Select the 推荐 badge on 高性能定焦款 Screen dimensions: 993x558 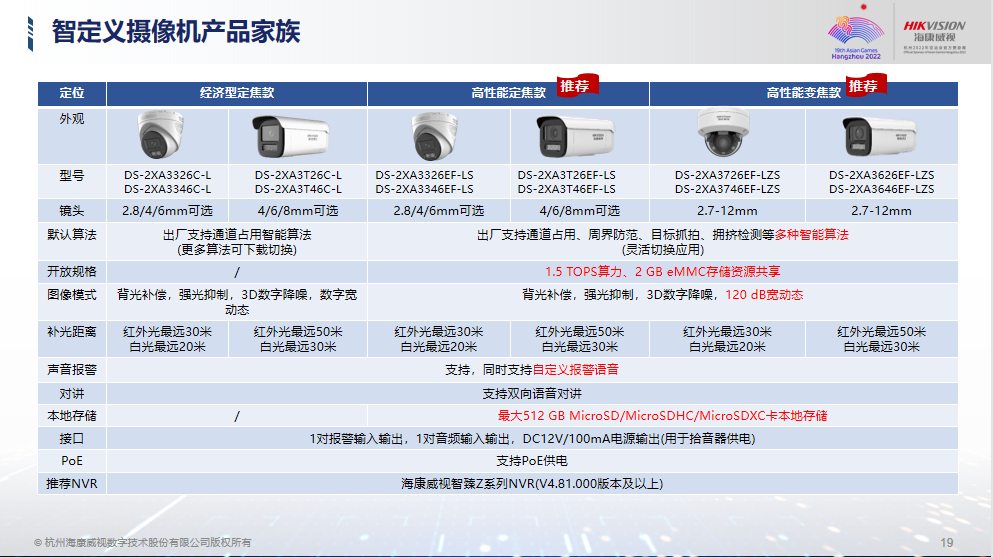[x=576, y=86]
